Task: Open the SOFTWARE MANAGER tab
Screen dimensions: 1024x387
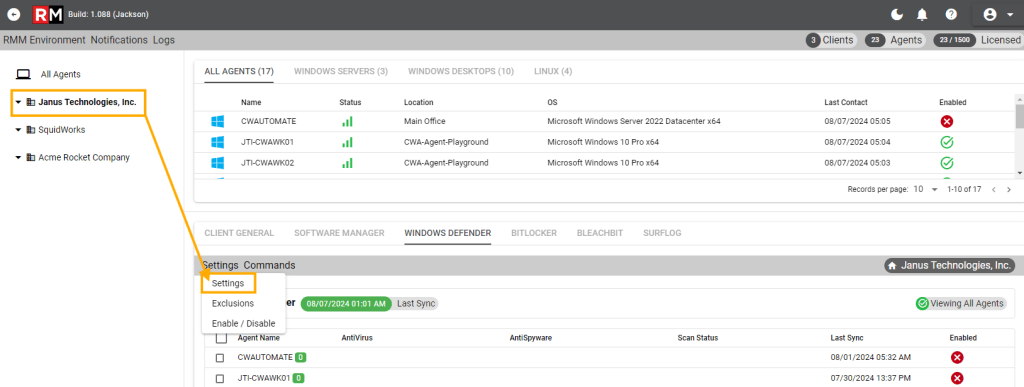Action: (x=339, y=233)
